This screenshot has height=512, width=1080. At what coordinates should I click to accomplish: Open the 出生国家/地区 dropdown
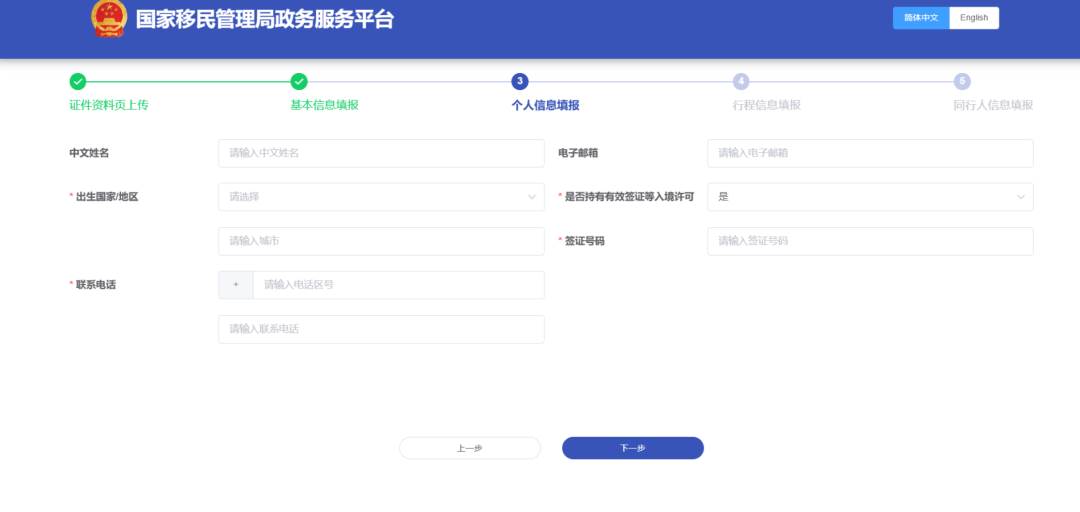point(380,197)
